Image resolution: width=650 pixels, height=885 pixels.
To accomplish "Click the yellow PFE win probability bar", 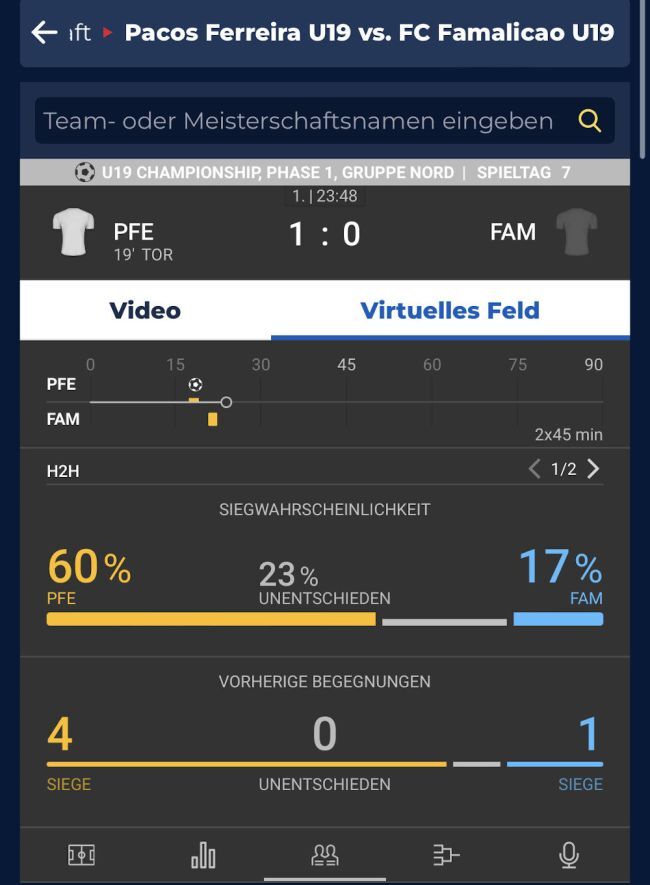I will tap(211, 619).
